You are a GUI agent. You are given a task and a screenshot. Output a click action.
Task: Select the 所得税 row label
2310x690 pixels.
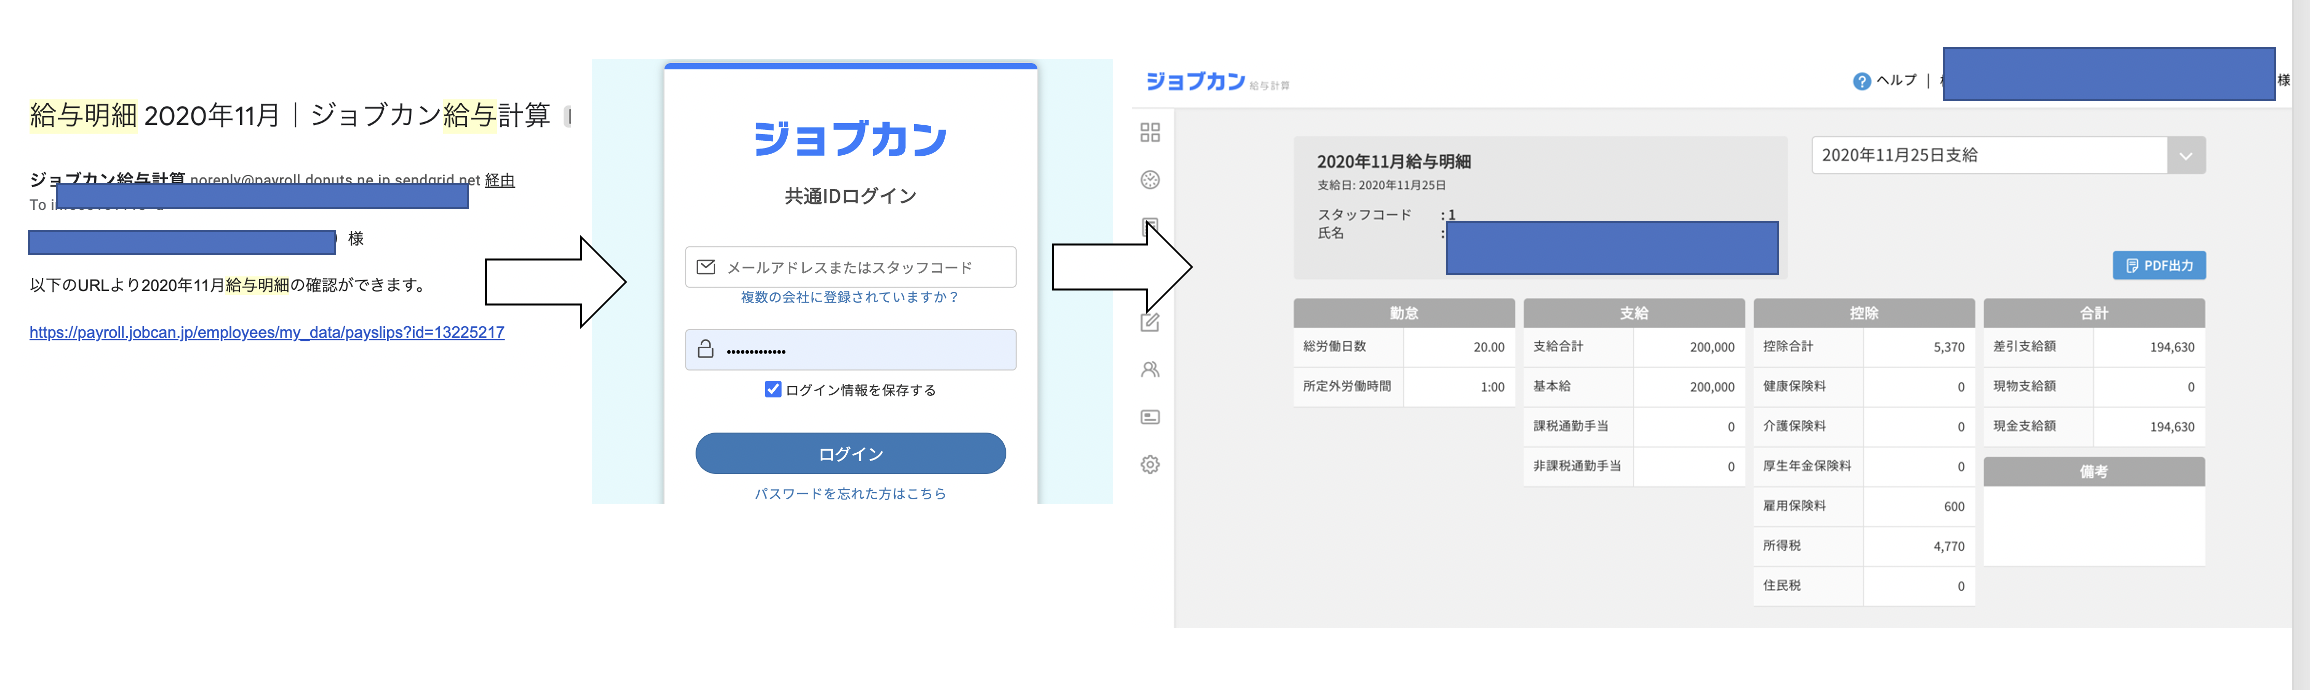tap(1782, 546)
